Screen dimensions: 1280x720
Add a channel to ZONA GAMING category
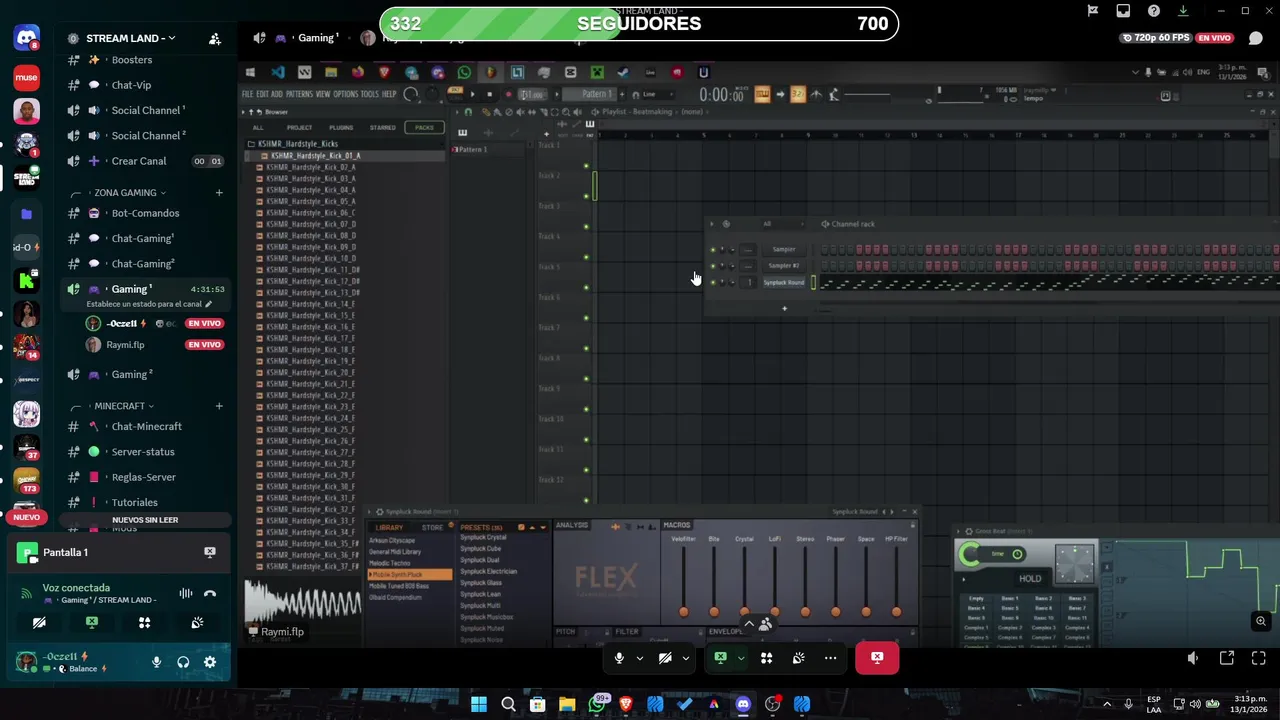[219, 192]
